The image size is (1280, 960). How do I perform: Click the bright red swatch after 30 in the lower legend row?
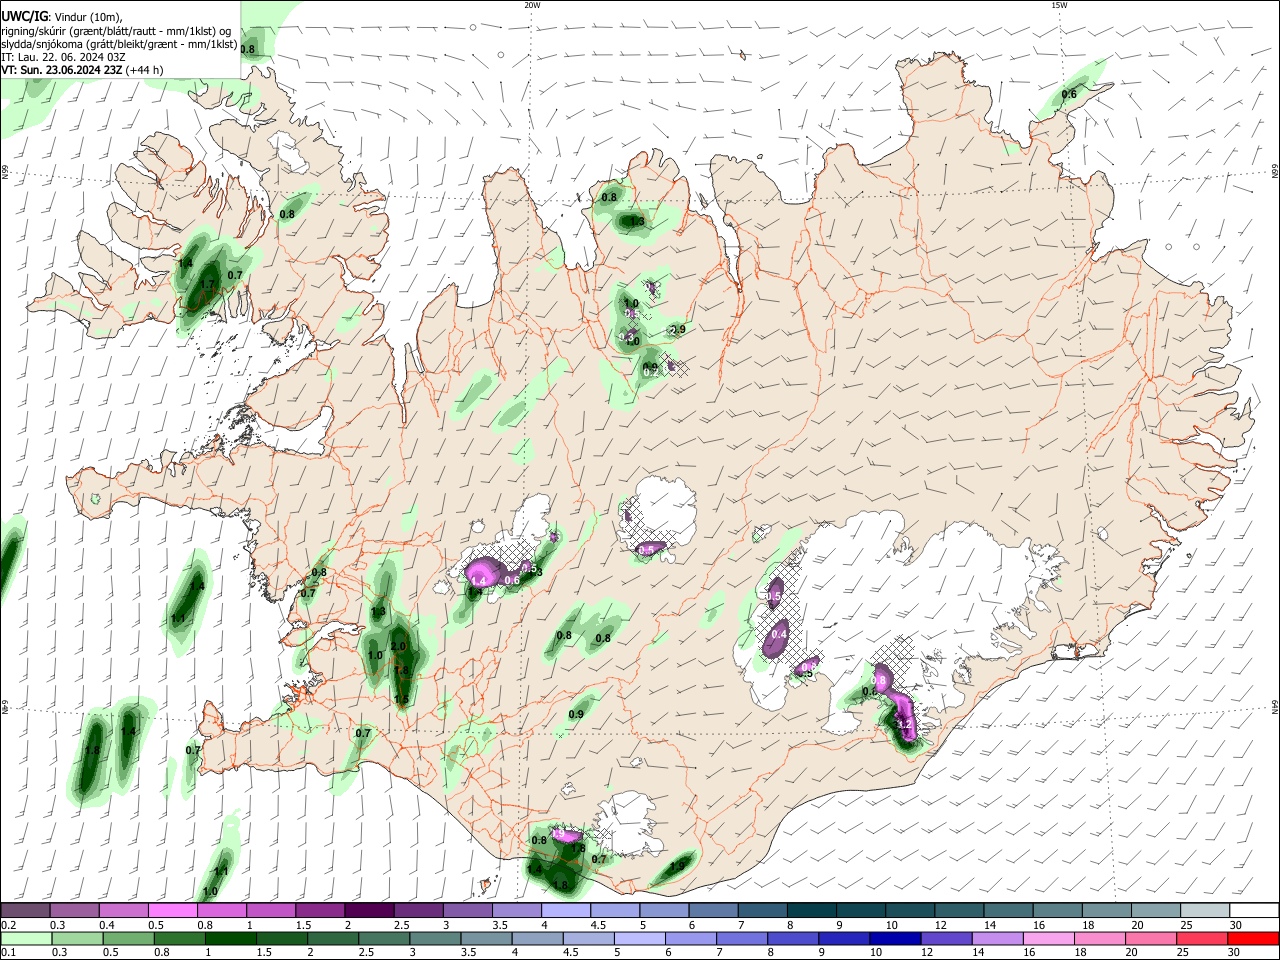(x=1254, y=938)
